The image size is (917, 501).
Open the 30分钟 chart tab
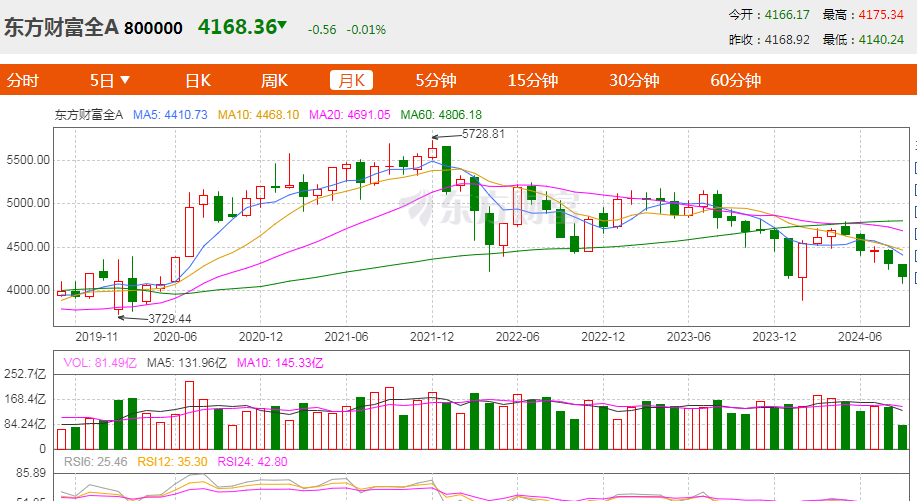click(x=634, y=80)
